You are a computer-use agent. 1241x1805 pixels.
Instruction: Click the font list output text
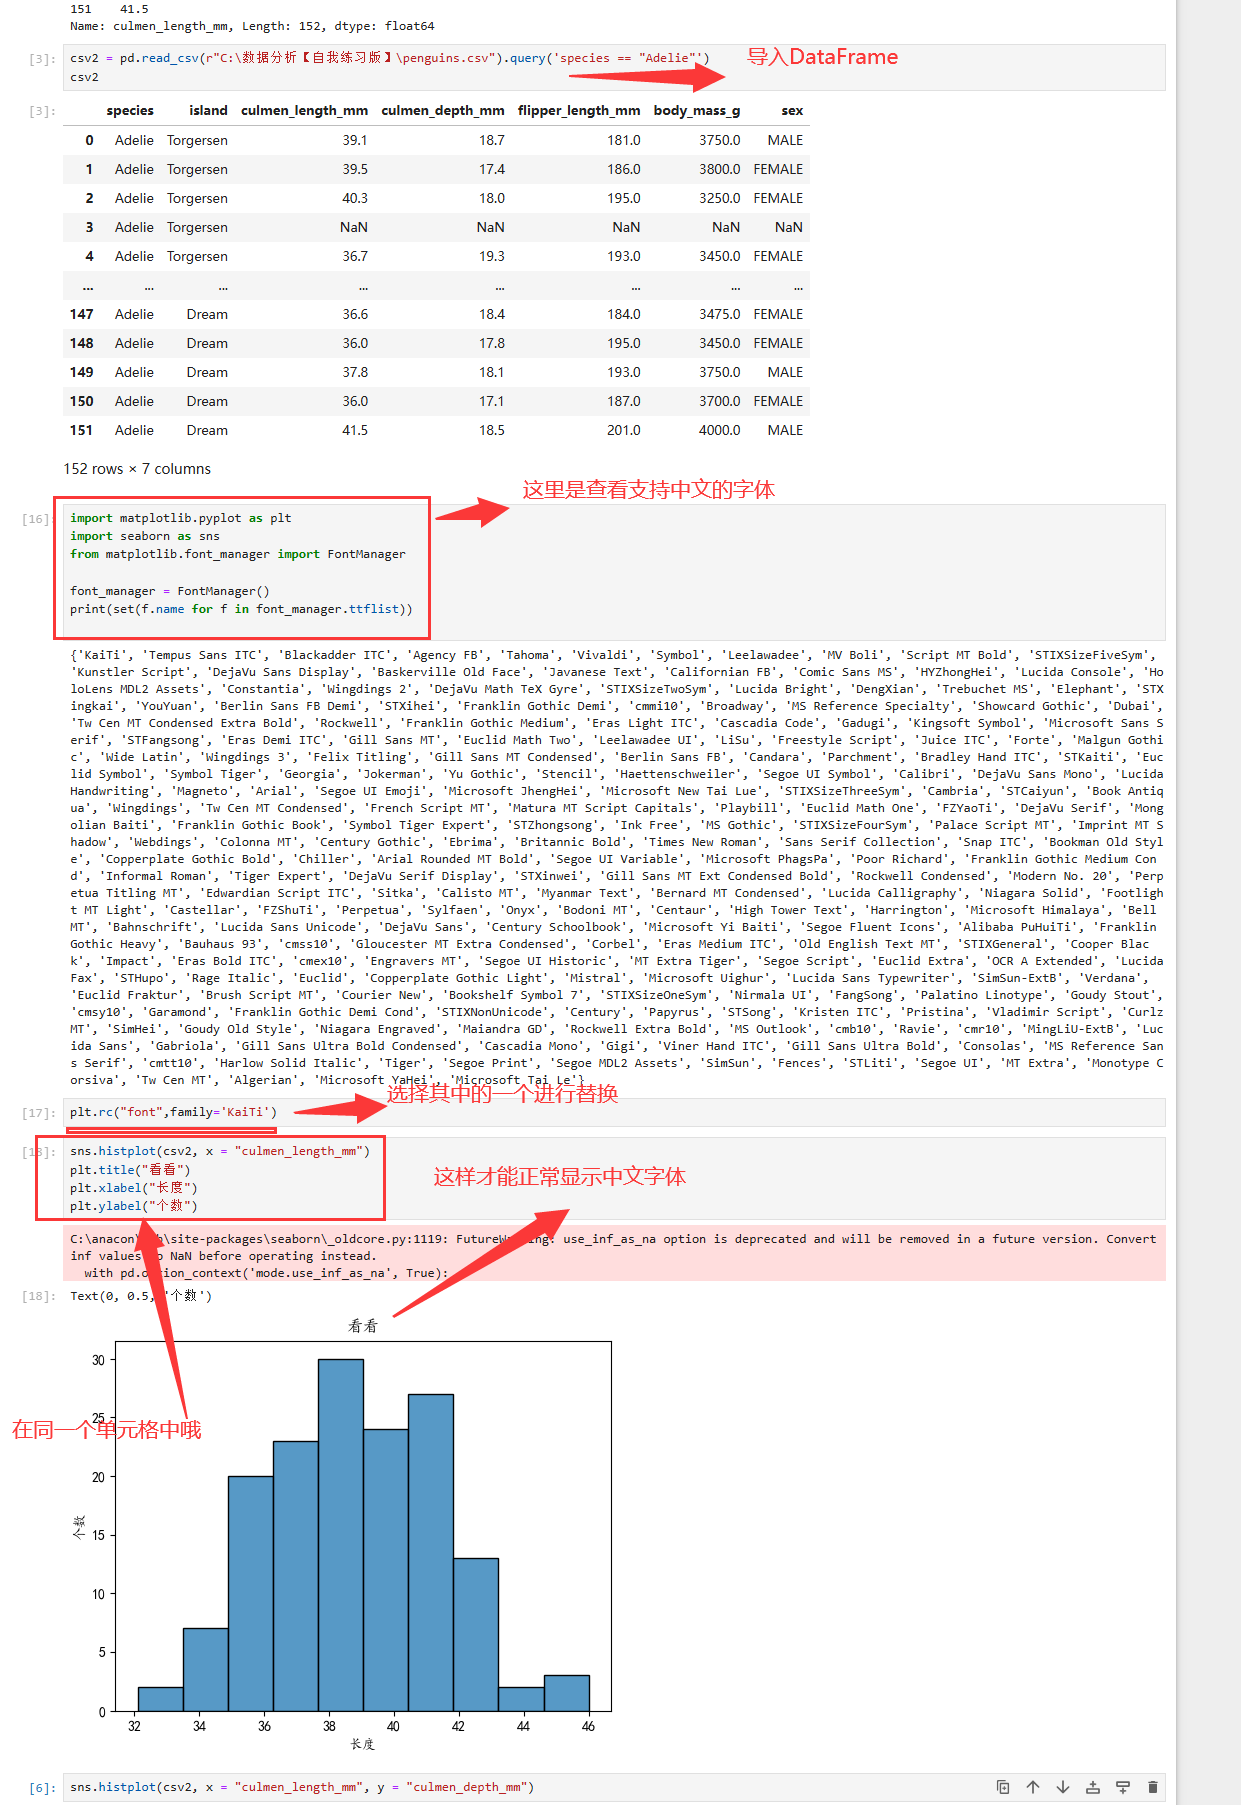[x=617, y=867]
